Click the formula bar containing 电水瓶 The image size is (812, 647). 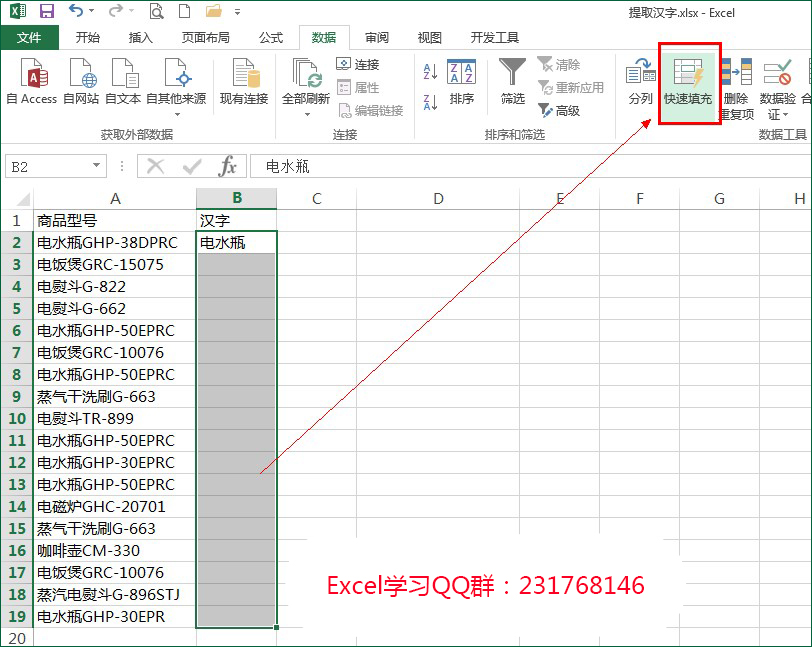coord(531,166)
